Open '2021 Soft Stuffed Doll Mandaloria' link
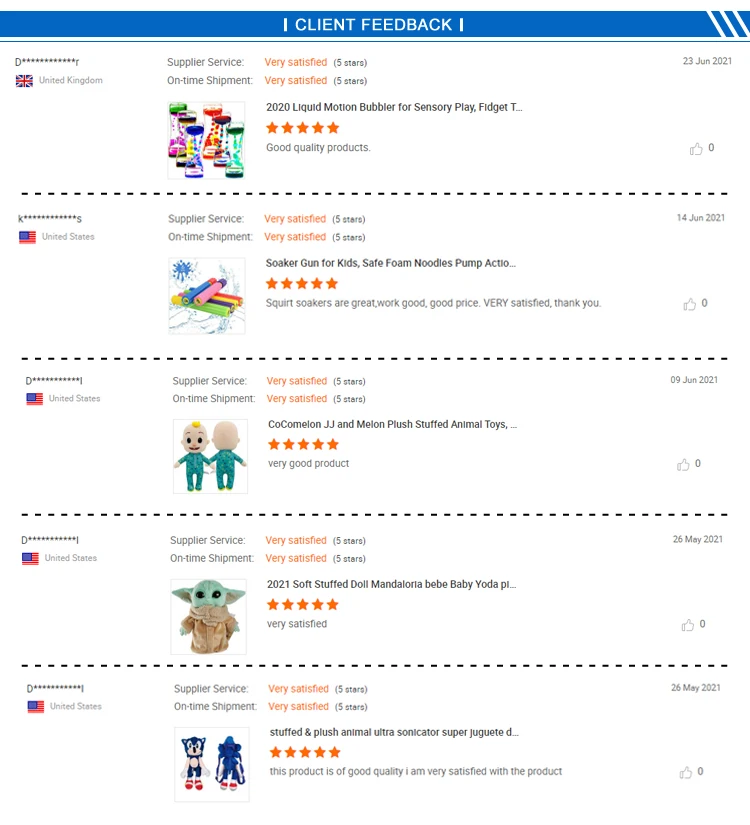 (x=392, y=584)
